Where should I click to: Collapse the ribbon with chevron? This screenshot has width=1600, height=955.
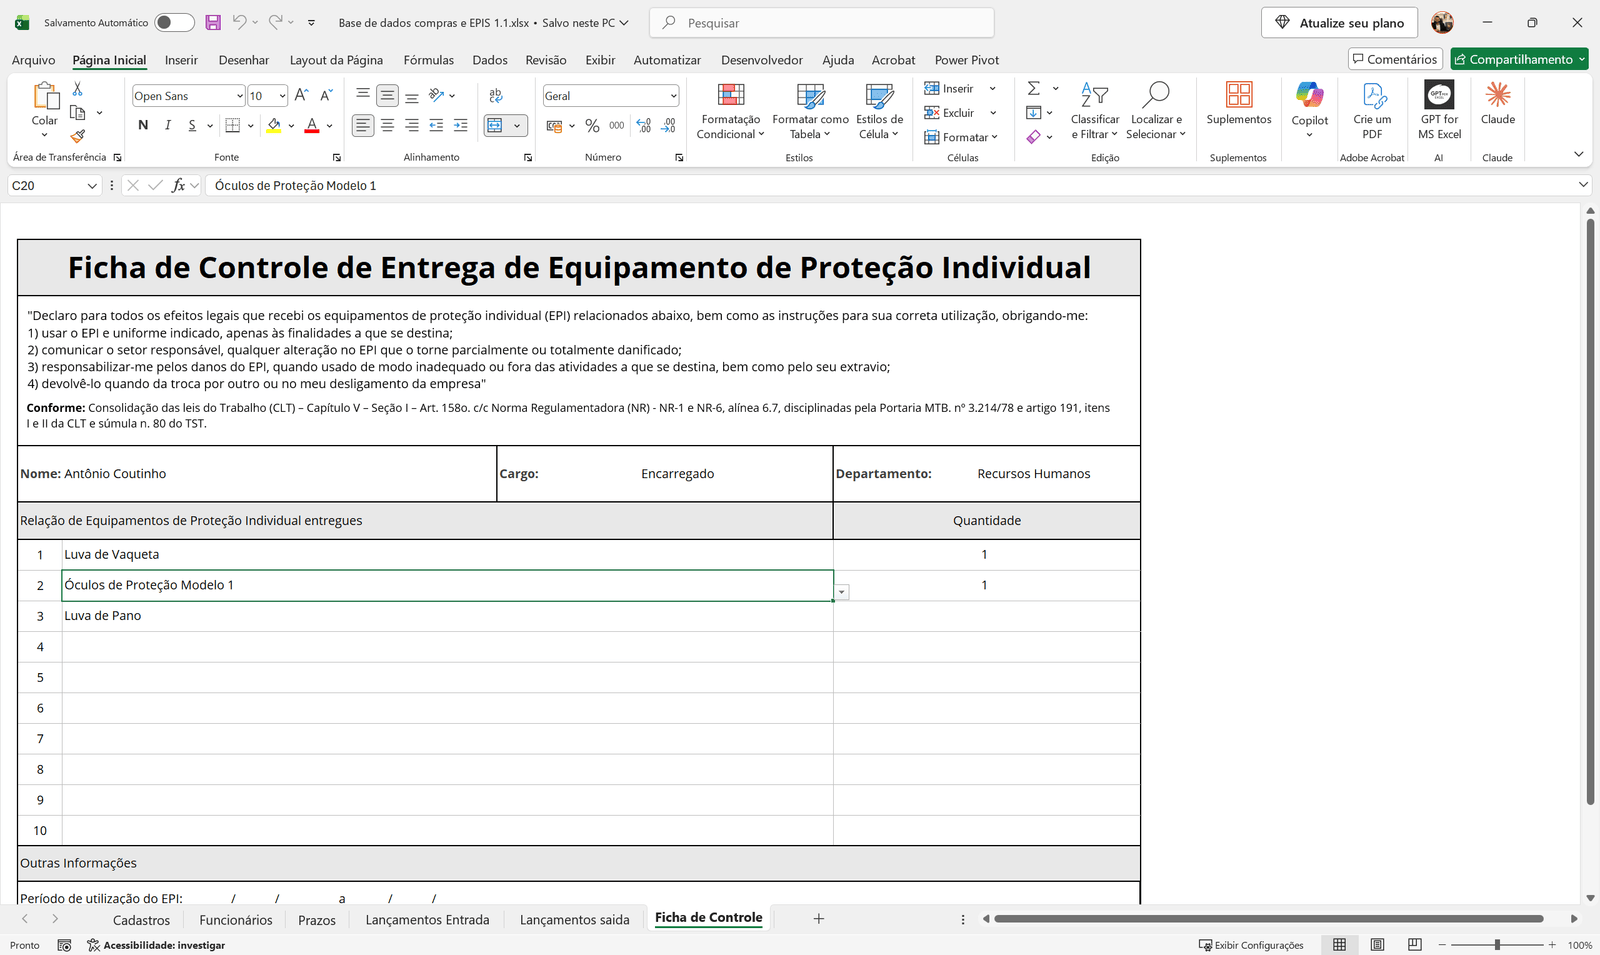click(x=1579, y=154)
